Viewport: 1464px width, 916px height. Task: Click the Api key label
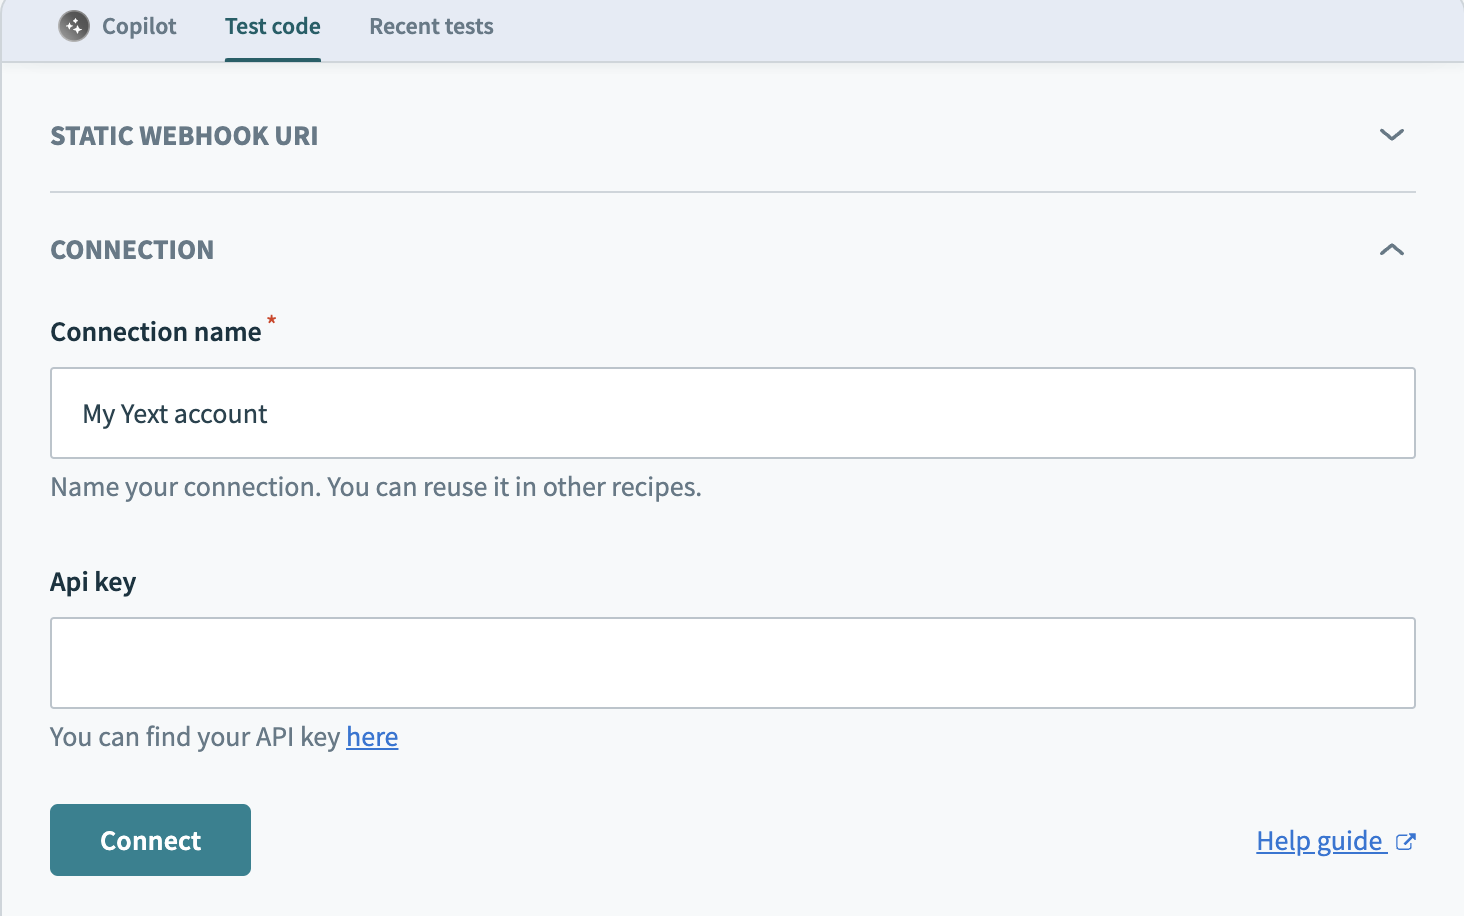click(93, 582)
